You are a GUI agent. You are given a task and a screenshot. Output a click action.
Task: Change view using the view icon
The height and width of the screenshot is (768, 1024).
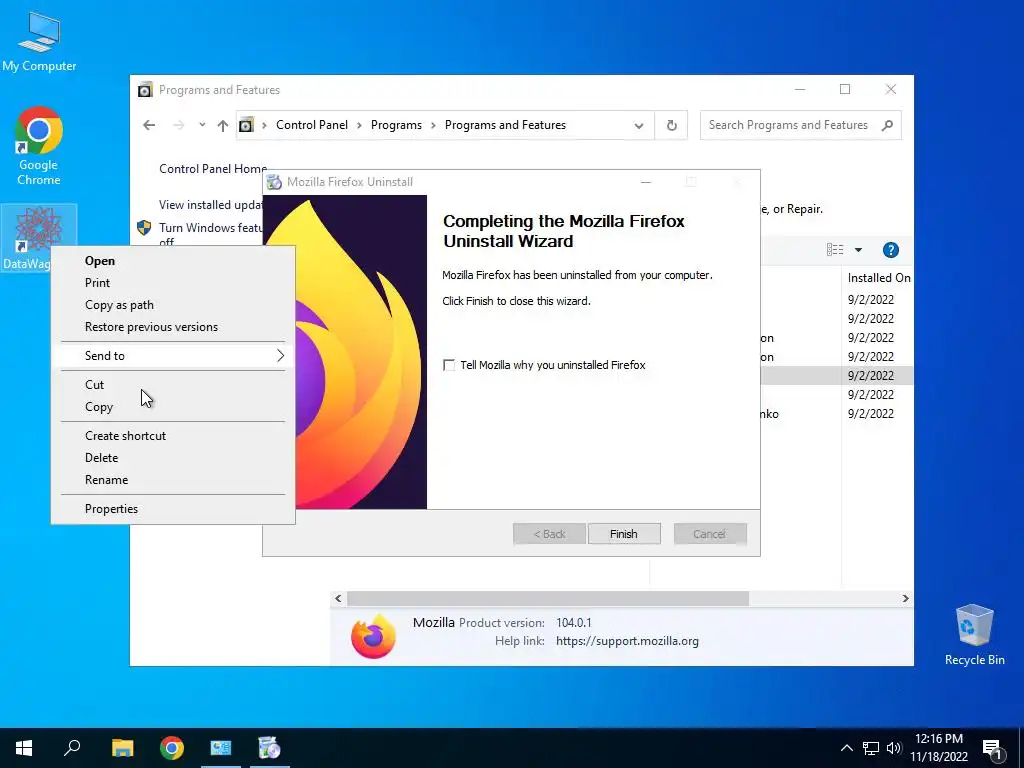pos(835,249)
